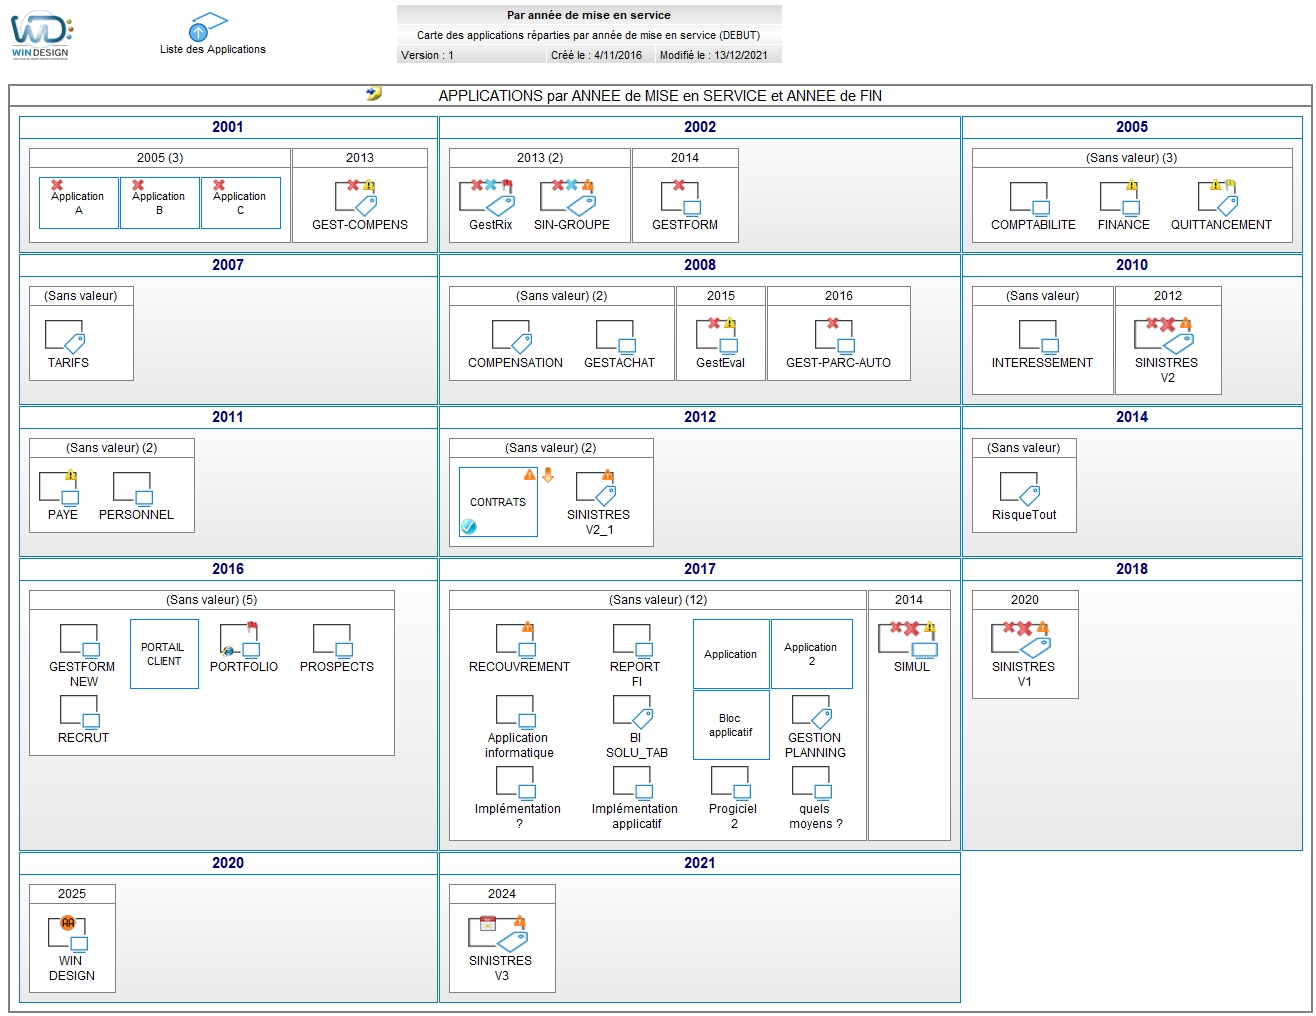Select the CONTRATS box
Viewport: 1316px width, 1016px height.
coord(498,502)
